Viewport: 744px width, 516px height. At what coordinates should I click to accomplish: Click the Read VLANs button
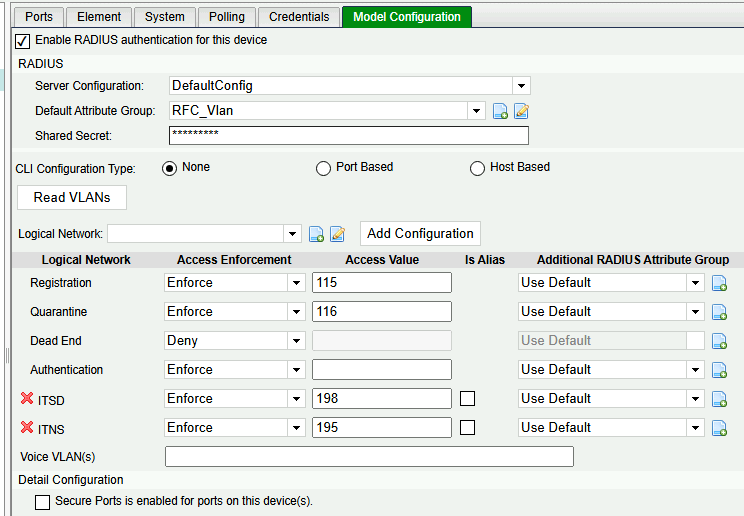[x=72, y=197]
